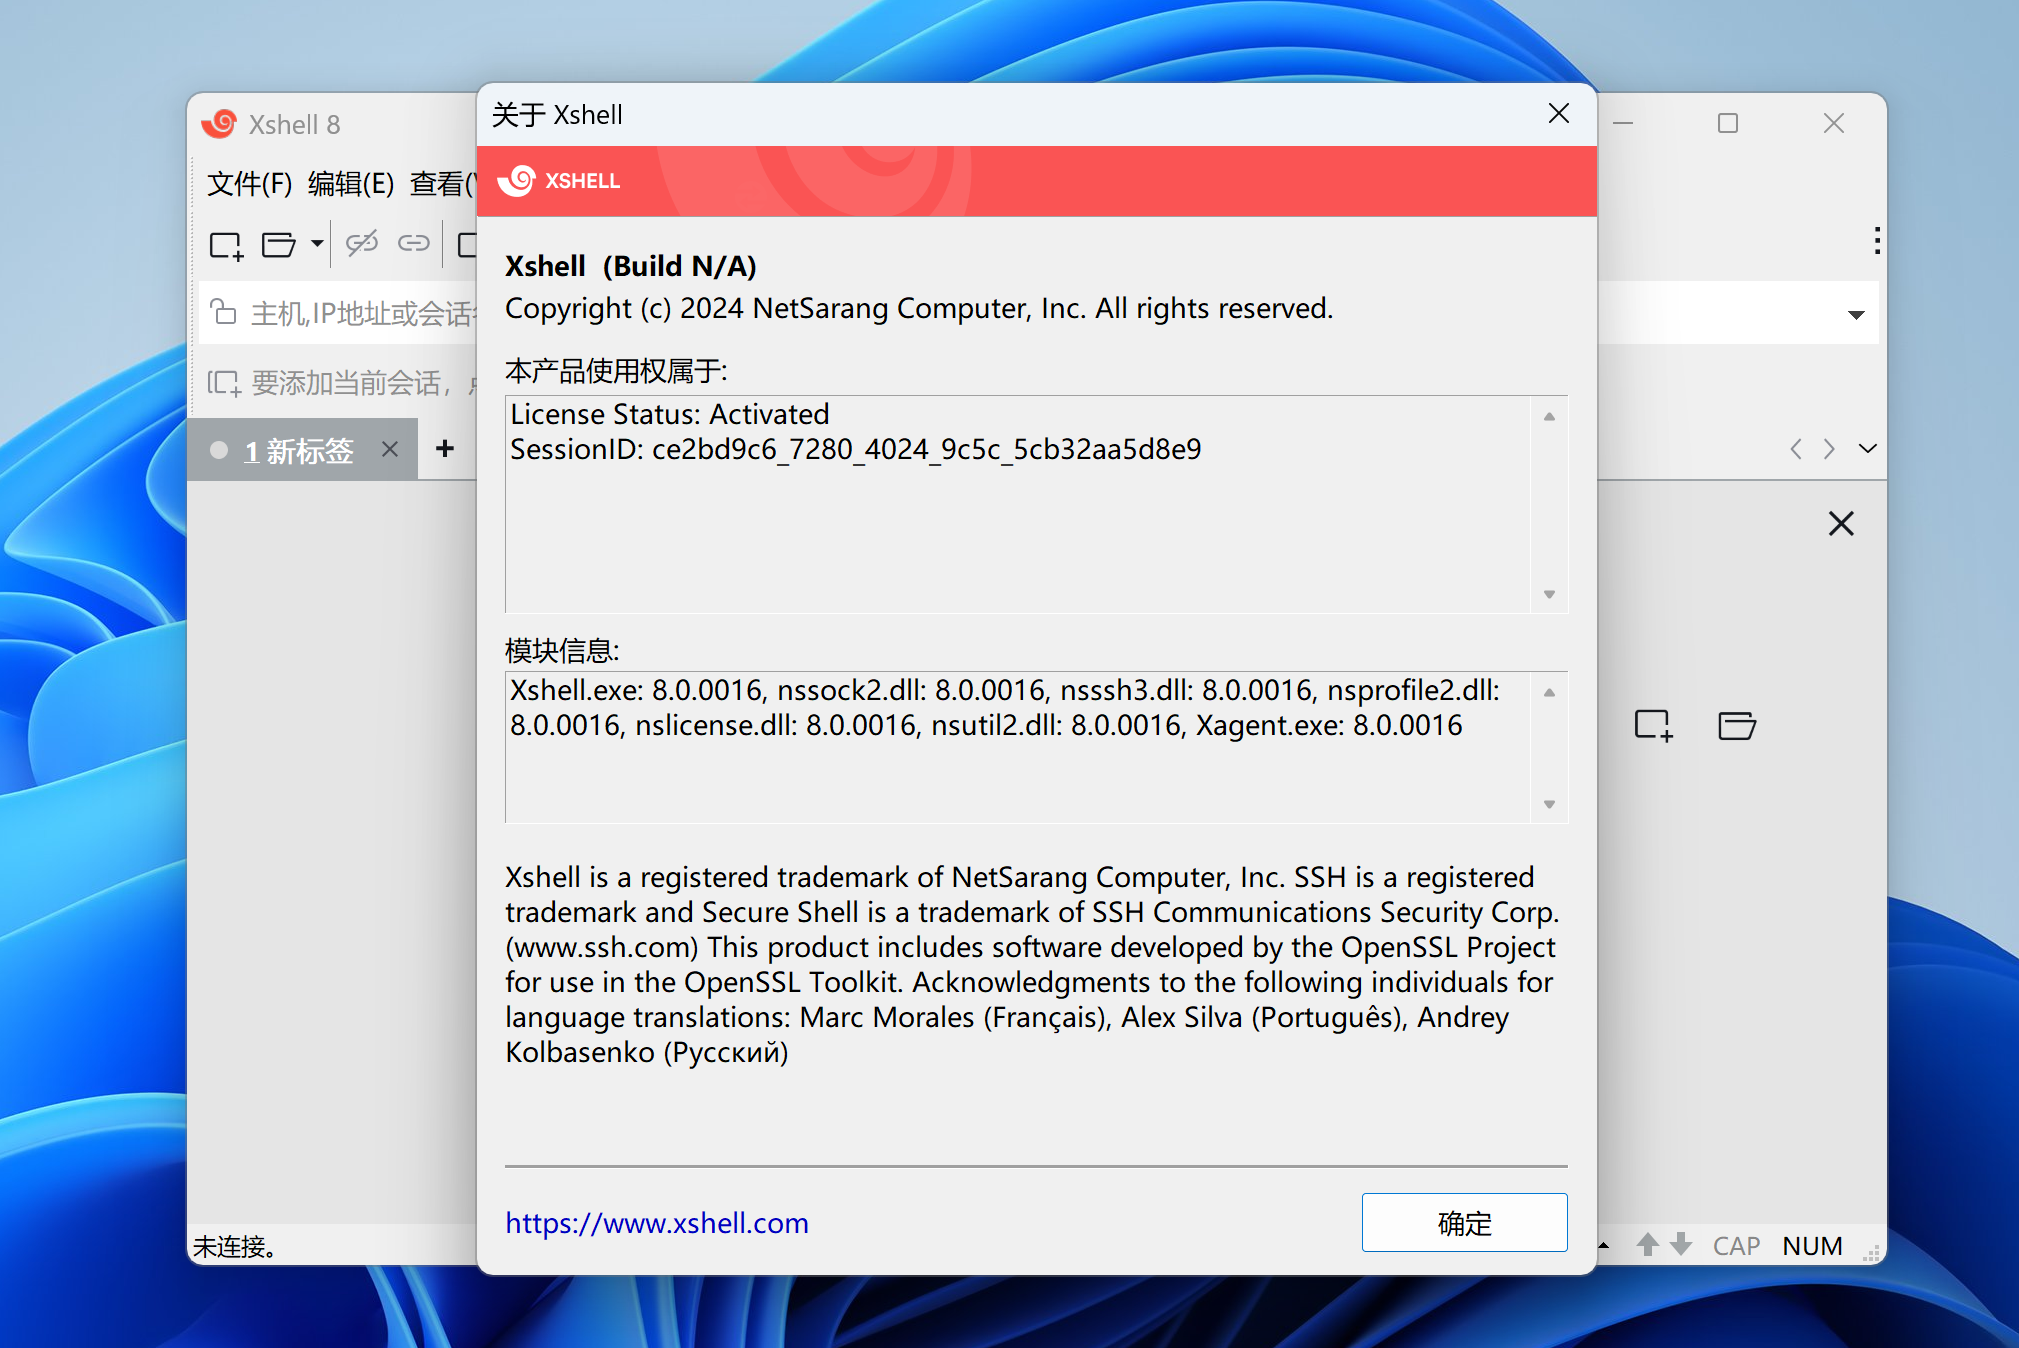Open the https://www.xshell.com link
This screenshot has width=2019, height=1348.
[657, 1223]
